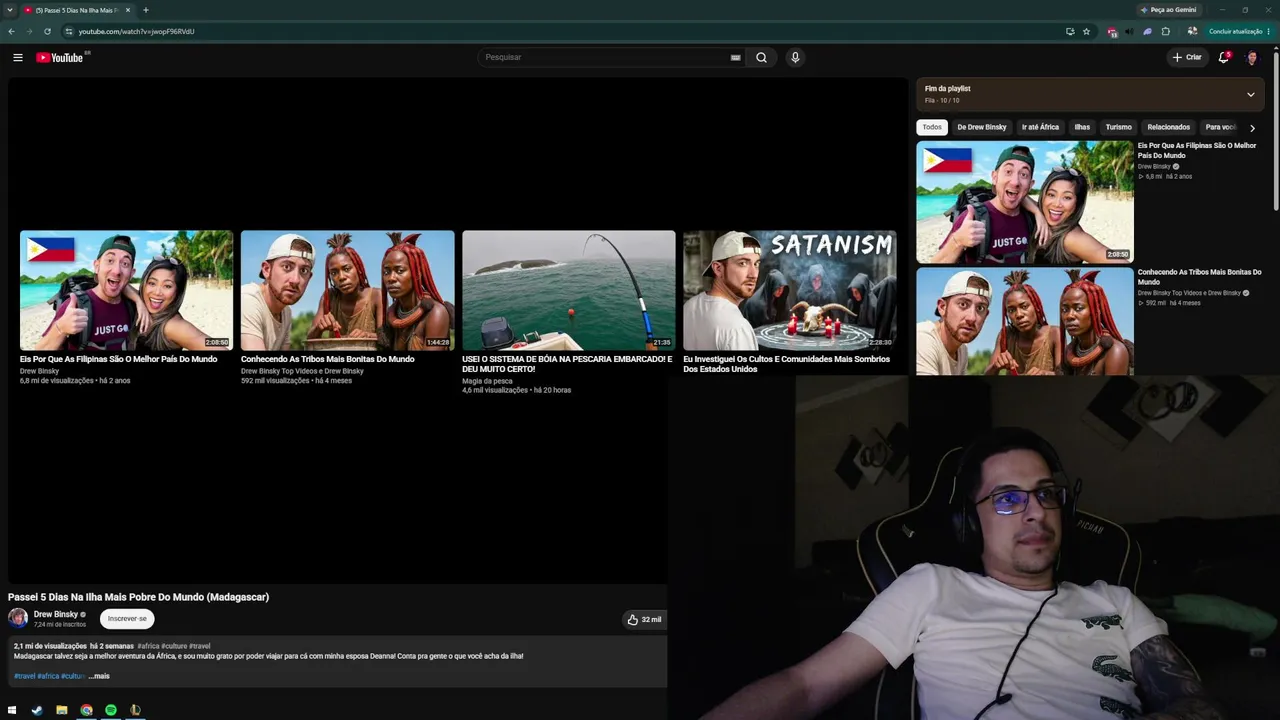
Task: Click the YouTube Pesquisar search field
Action: click(x=605, y=57)
